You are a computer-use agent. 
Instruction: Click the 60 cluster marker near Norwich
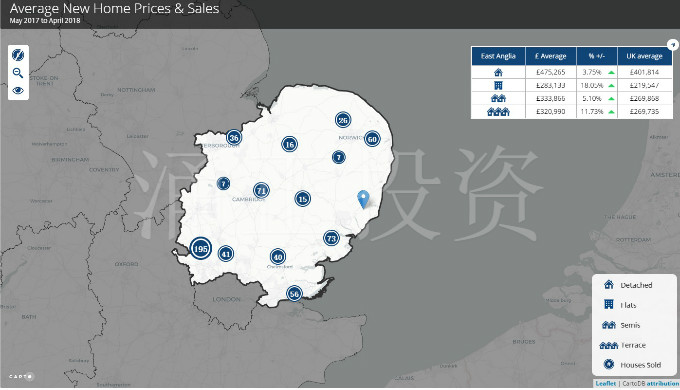point(372,139)
